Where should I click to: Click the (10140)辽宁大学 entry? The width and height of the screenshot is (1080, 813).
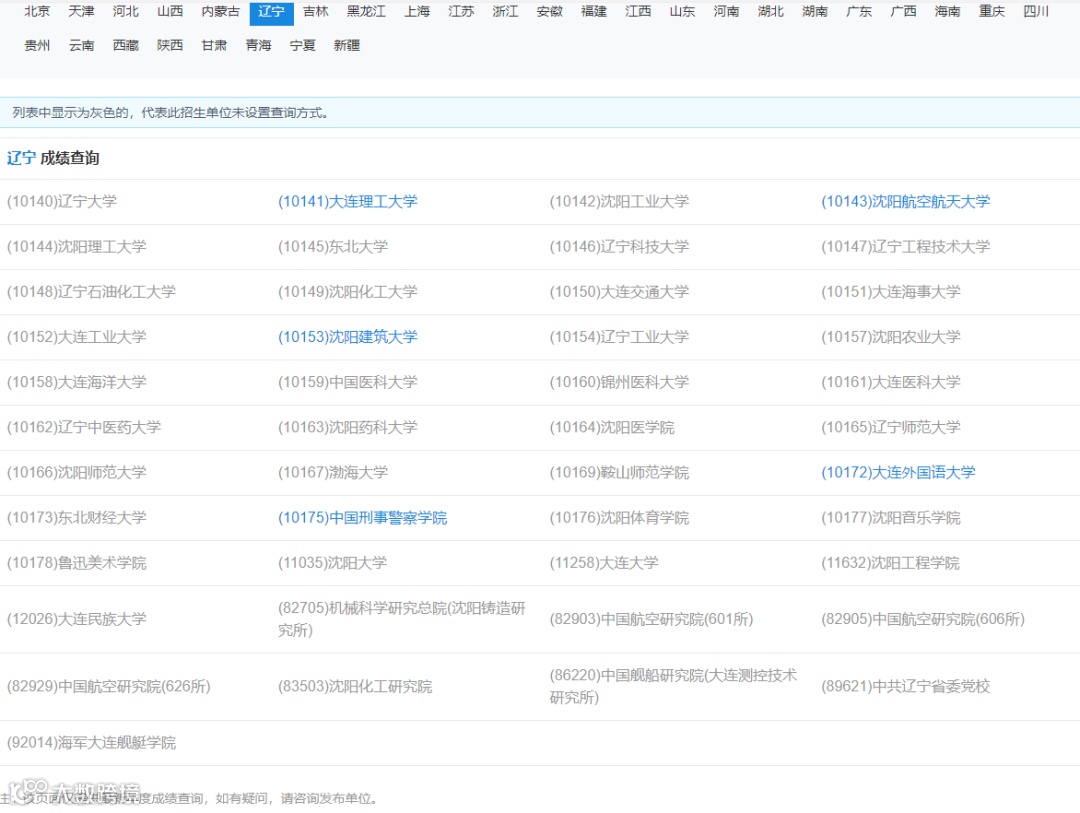62,202
